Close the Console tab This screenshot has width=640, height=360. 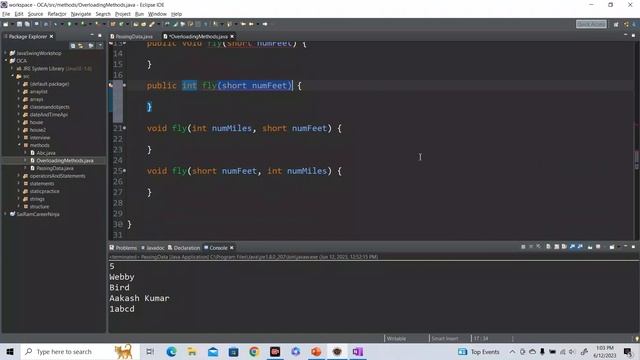232,248
